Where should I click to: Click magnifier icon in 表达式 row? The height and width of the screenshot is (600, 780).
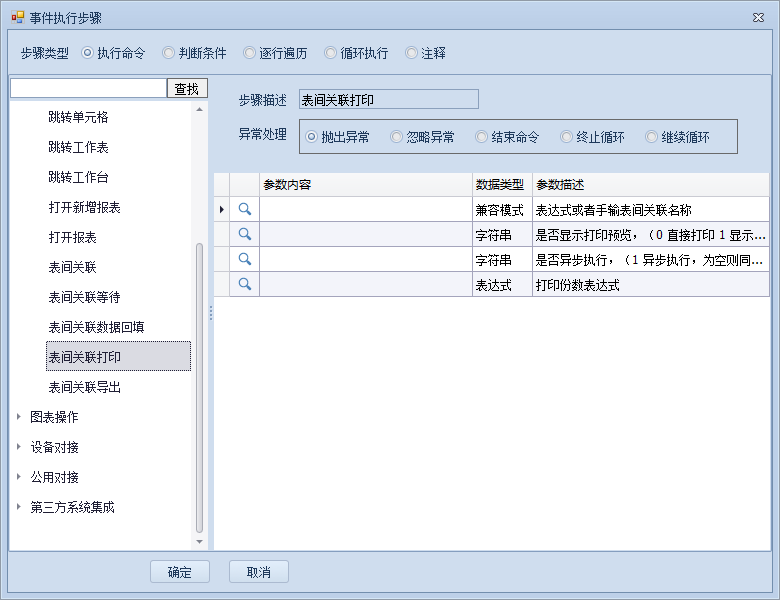(x=244, y=285)
